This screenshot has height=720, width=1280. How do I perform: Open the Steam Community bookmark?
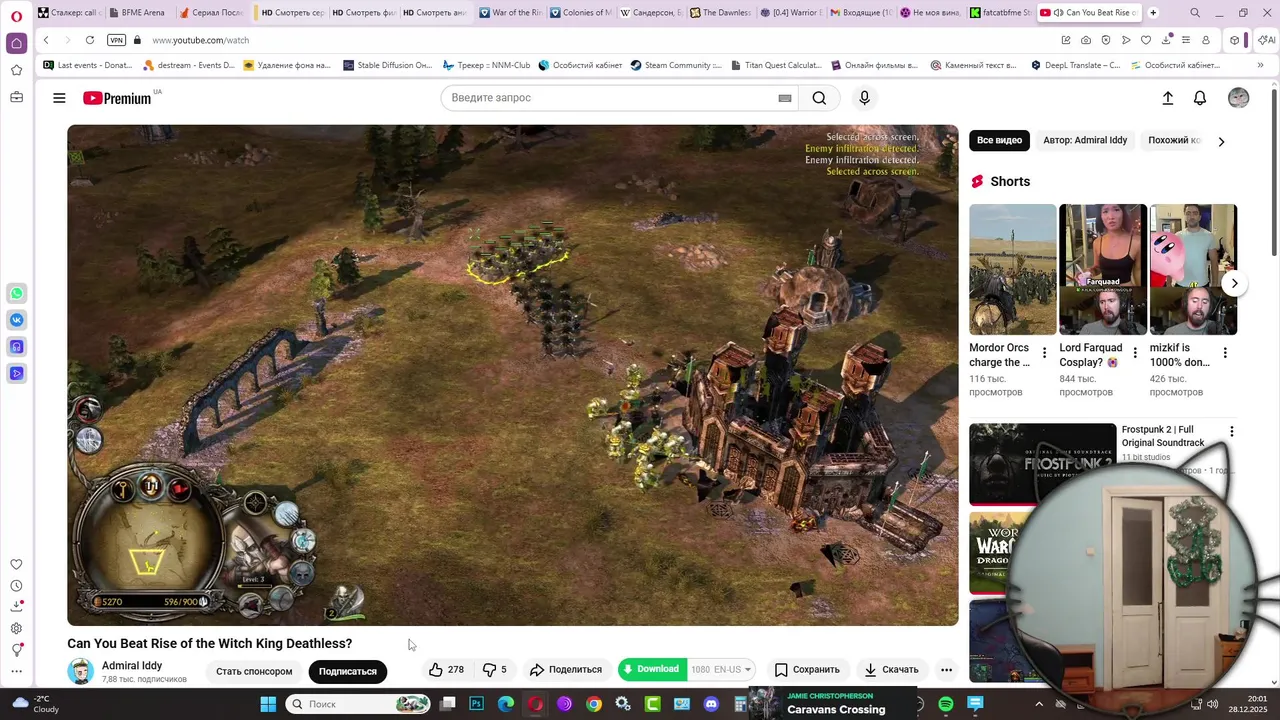coord(676,65)
